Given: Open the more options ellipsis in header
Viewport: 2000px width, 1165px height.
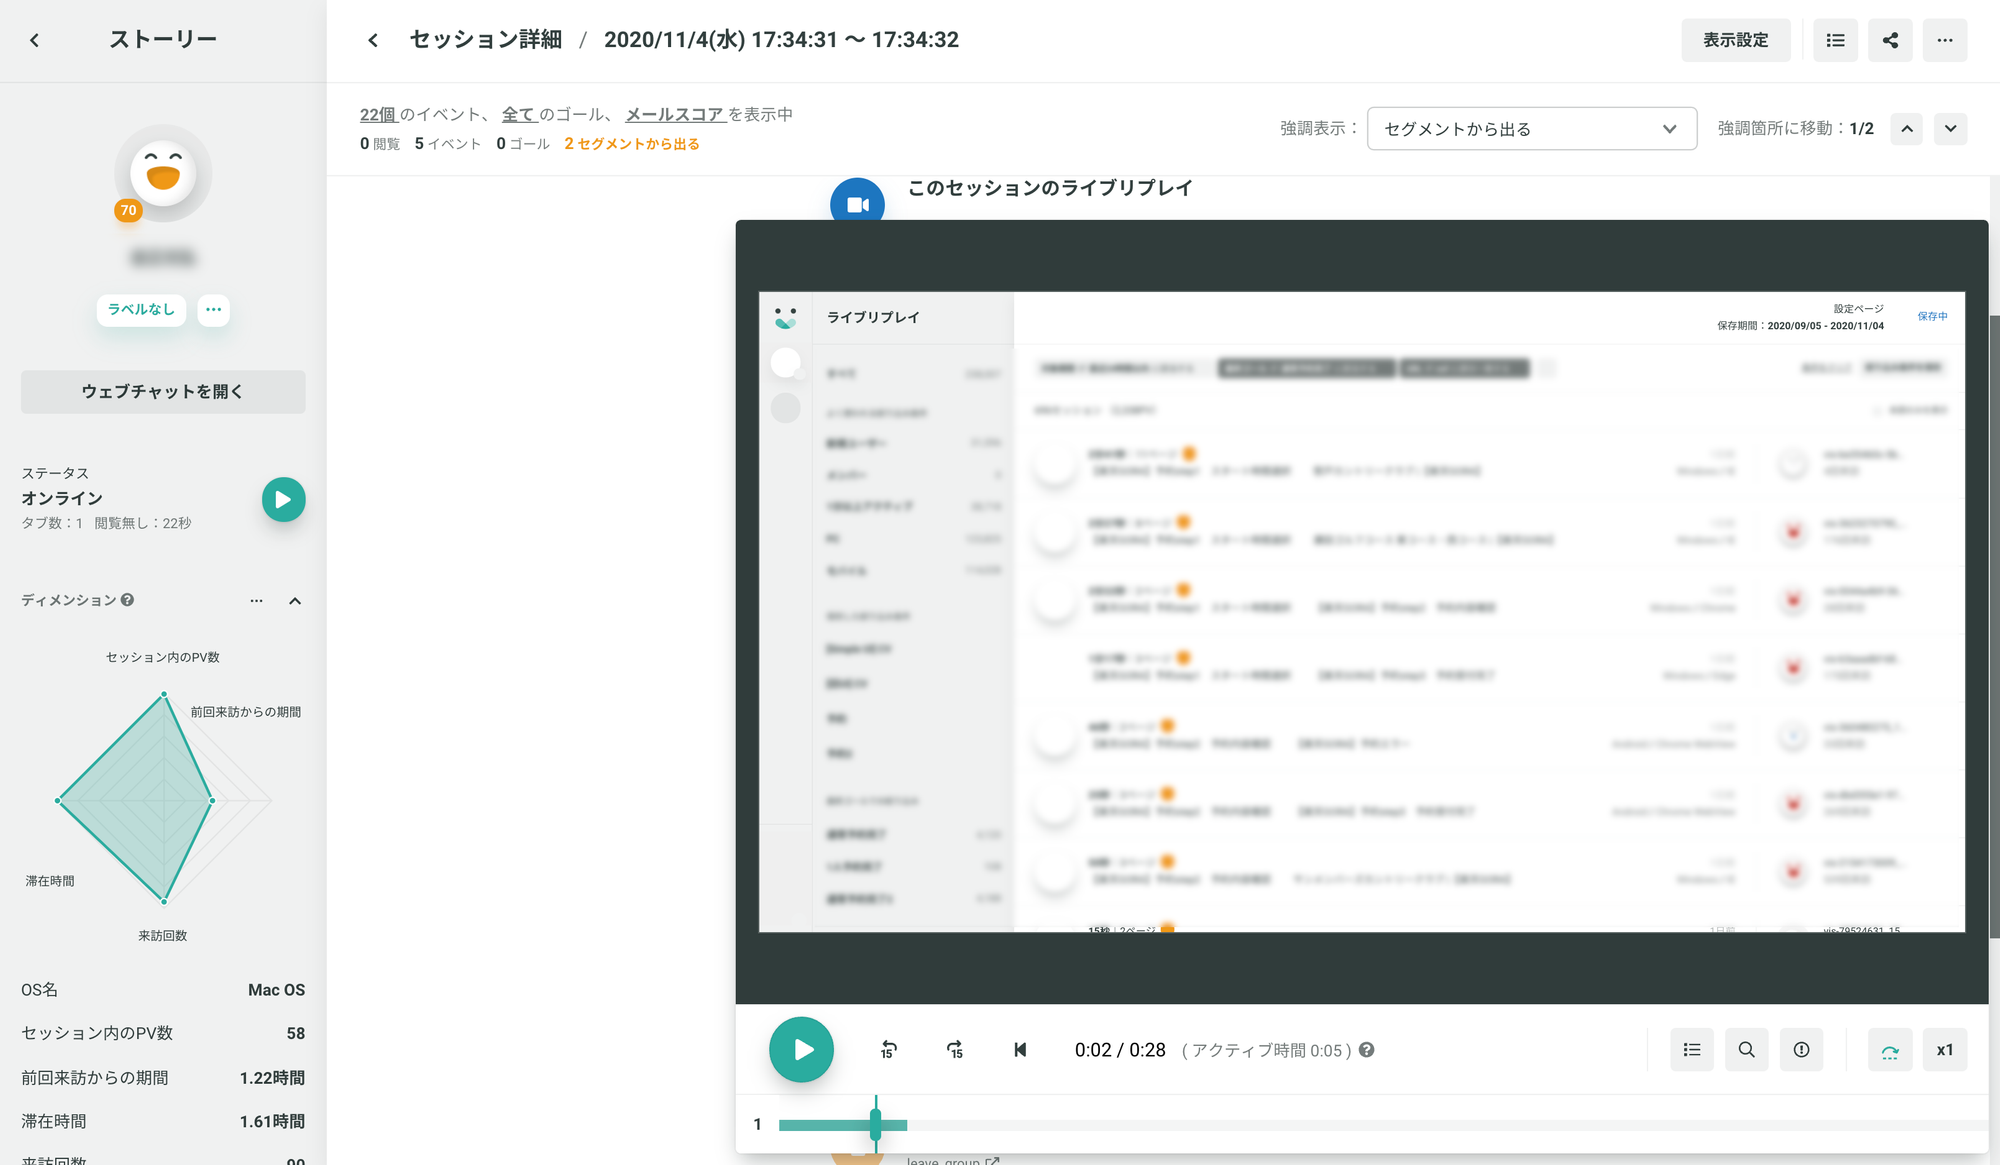Looking at the screenshot, I should 1944,40.
